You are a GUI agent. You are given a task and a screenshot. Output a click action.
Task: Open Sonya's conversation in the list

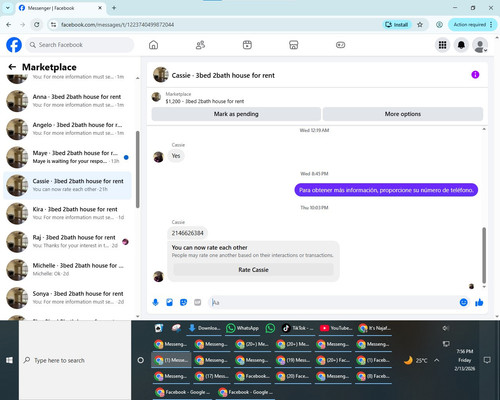point(68,298)
